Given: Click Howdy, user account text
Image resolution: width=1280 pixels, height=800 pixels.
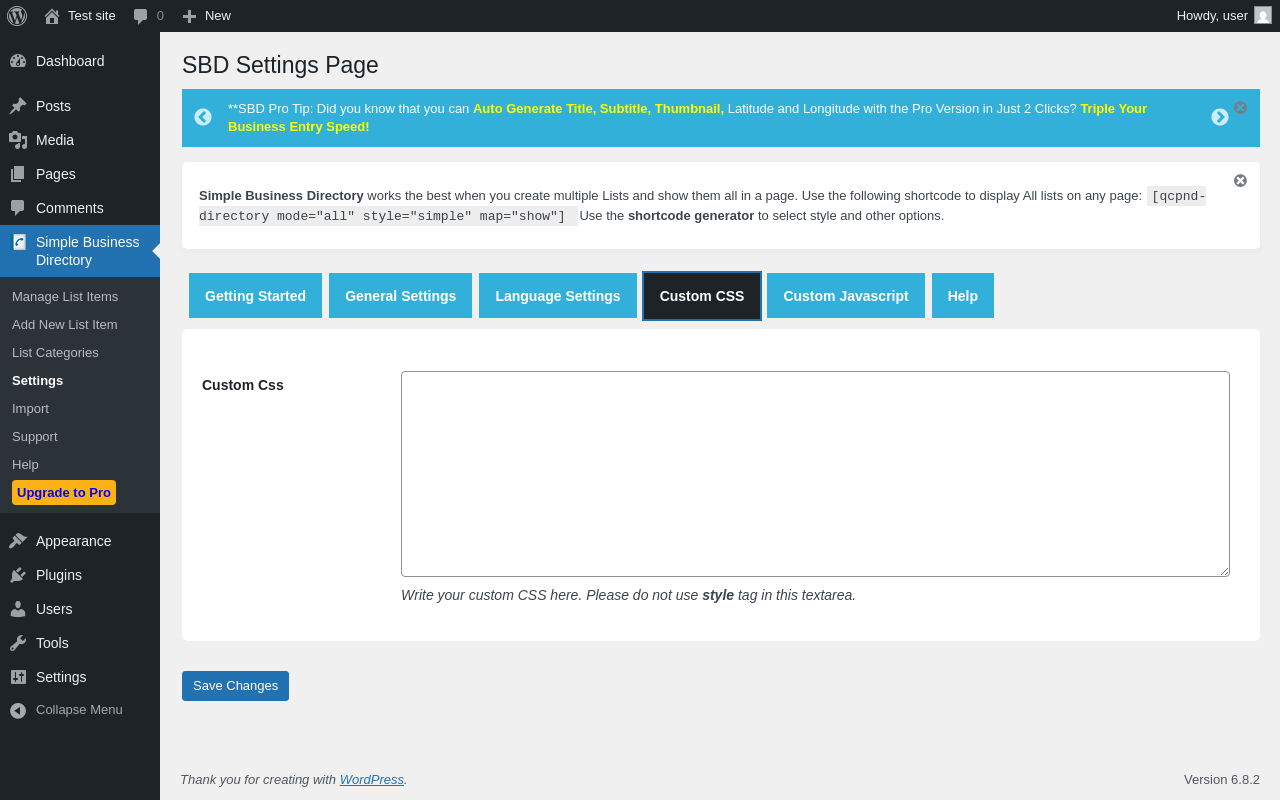Looking at the screenshot, I should [1212, 16].
